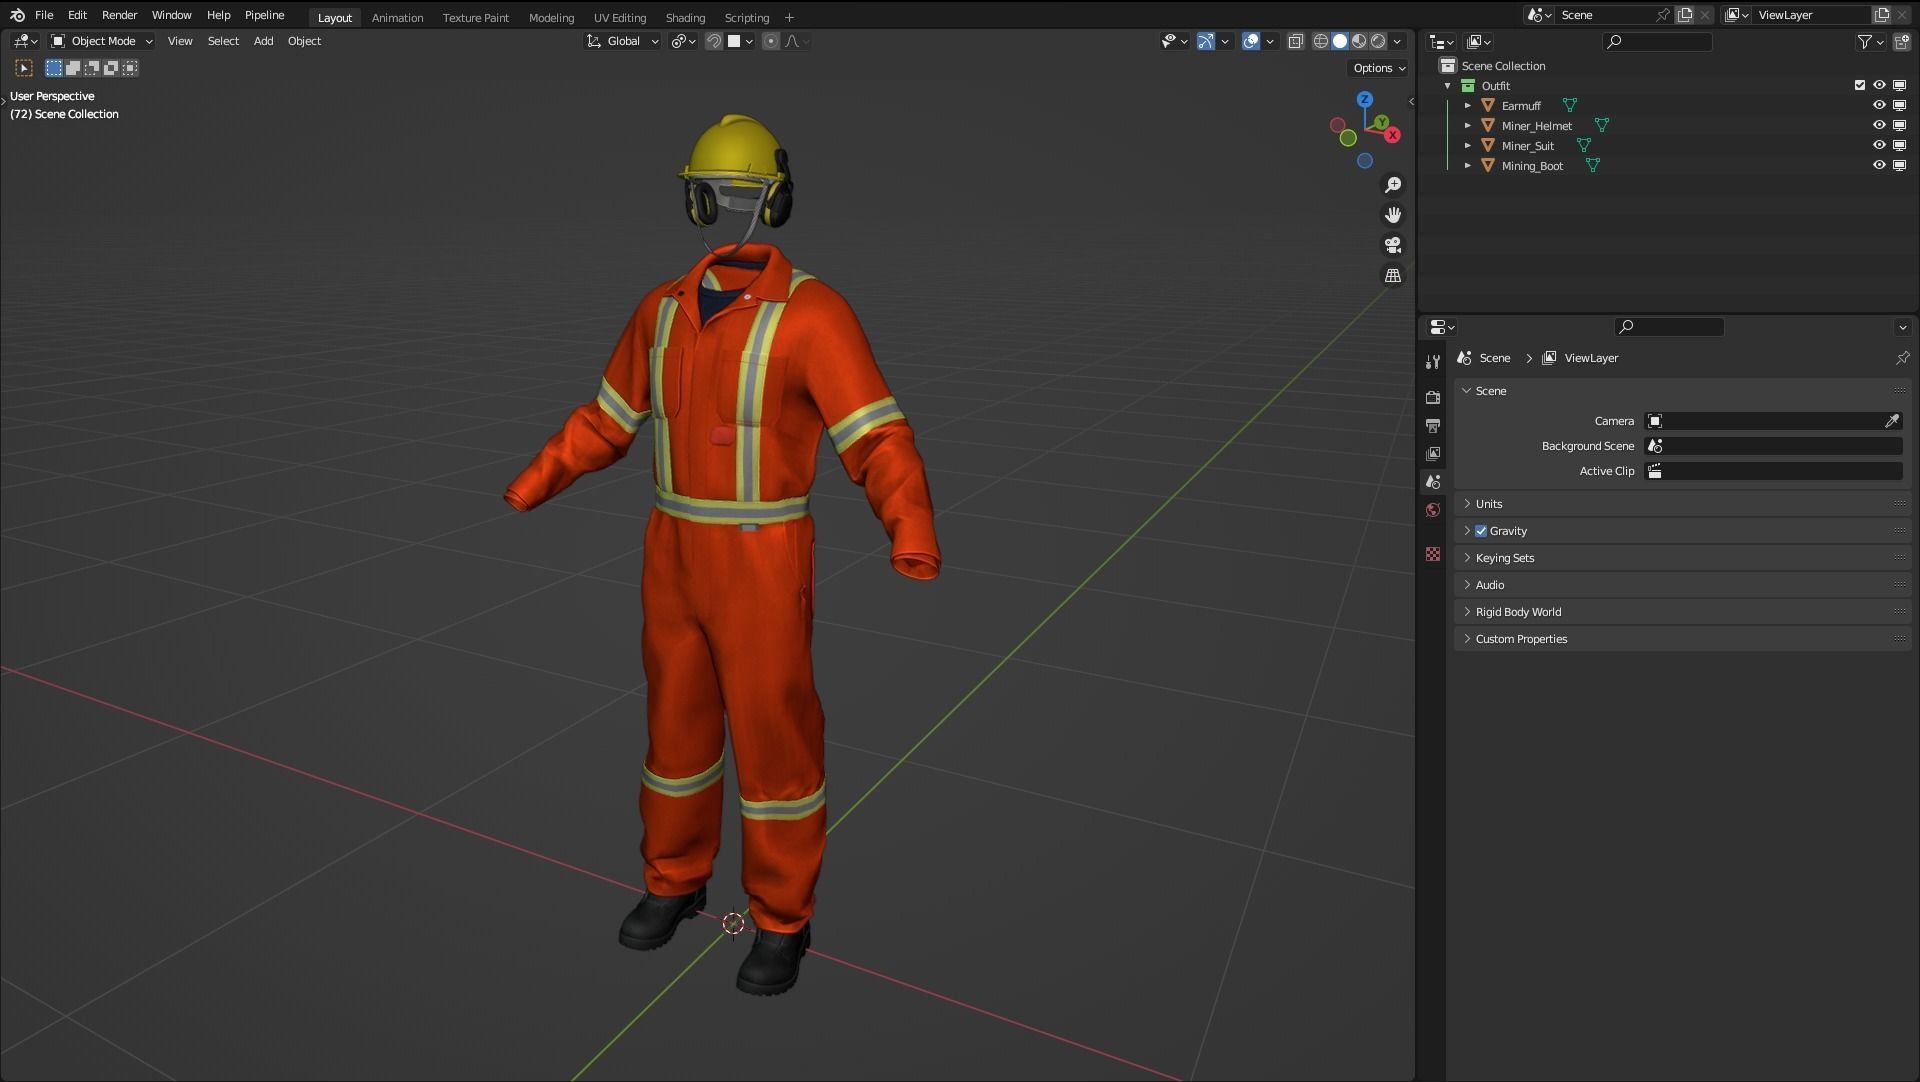Click the Options button in viewport

pos(1378,68)
